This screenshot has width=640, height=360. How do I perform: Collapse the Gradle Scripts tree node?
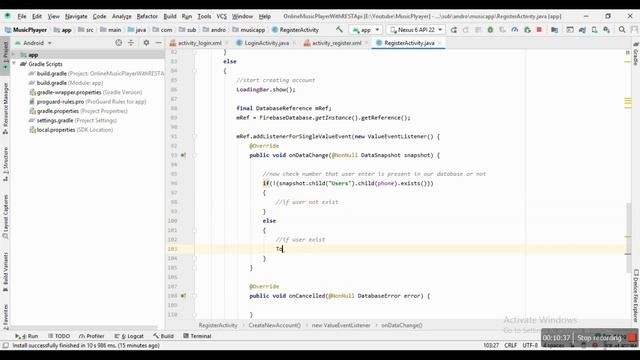(x=15, y=64)
